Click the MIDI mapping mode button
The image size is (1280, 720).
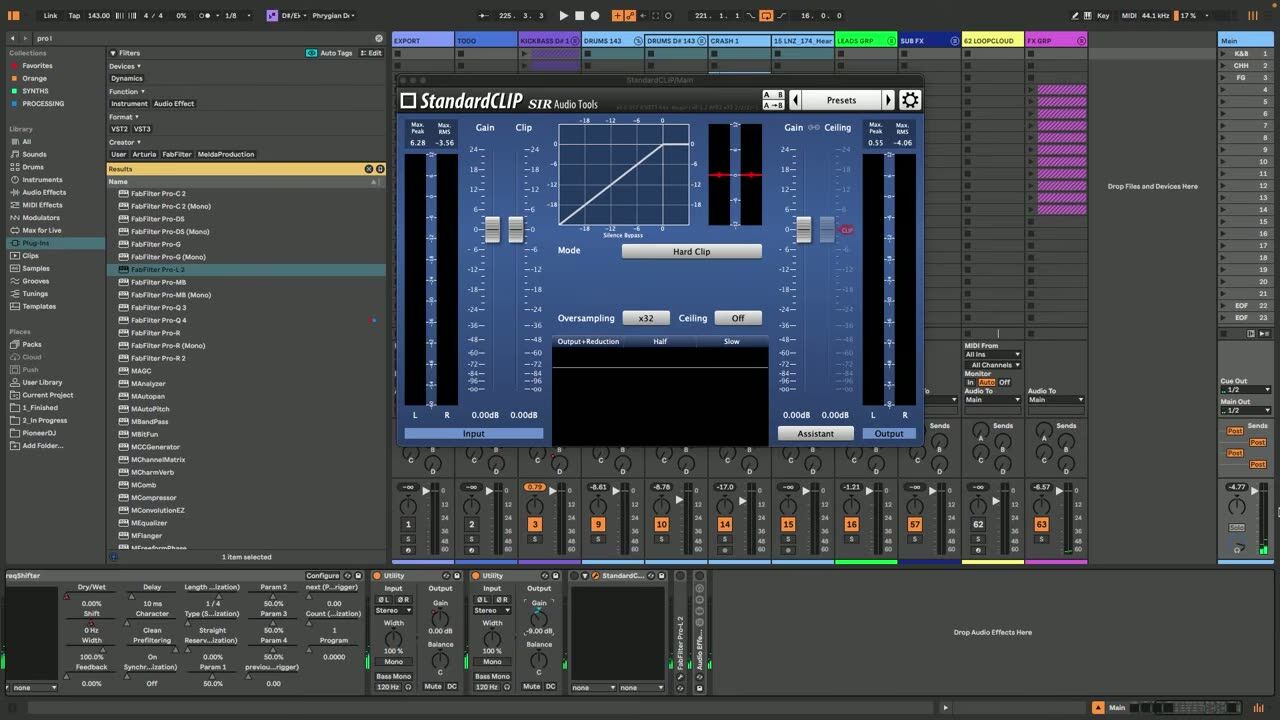pos(1128,16)
